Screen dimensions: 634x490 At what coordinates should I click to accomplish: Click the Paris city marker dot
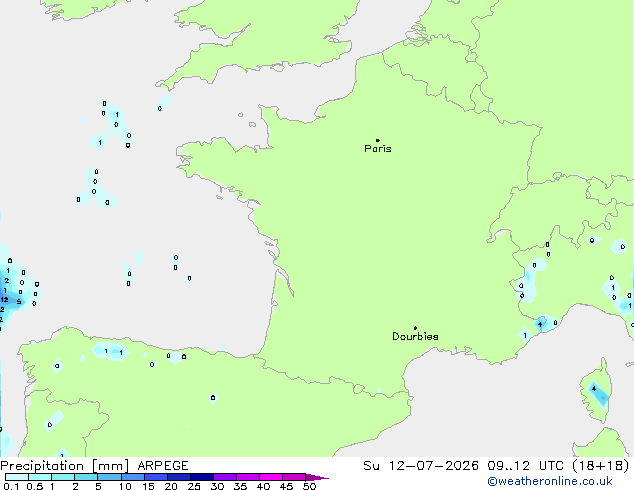(378, 140)
